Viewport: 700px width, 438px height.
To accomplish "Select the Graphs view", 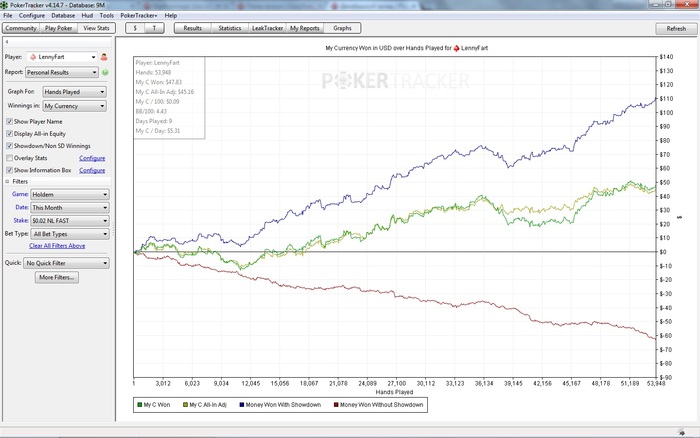I will (x=342, y=28).
